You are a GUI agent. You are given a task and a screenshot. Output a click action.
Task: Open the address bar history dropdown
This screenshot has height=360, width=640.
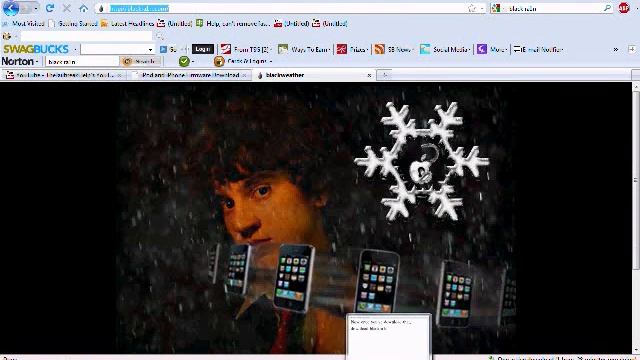point(482,9)
